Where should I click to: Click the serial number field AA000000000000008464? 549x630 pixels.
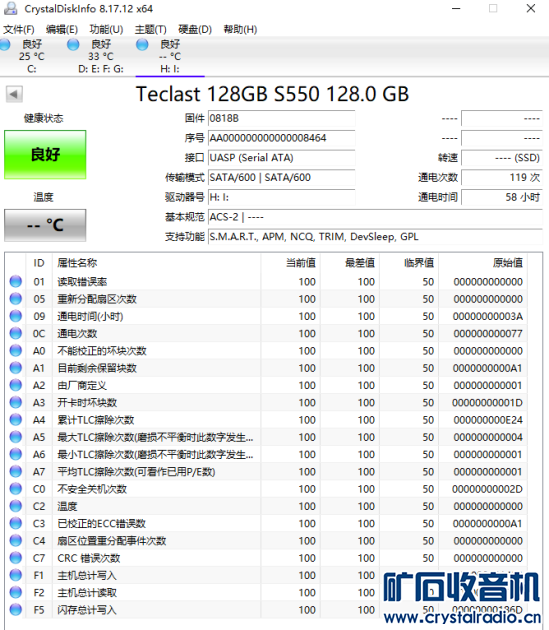click(281, 138)
